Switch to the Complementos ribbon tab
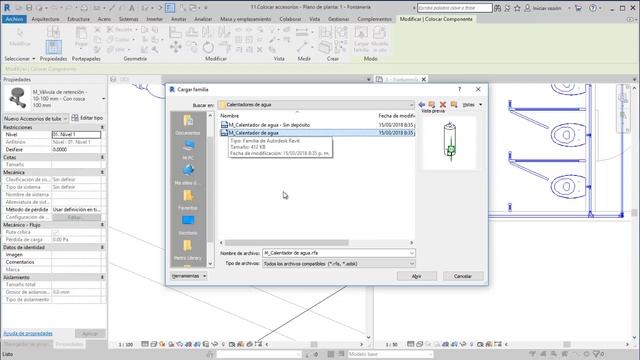Image resolution: width=640 pixels, height=360 pixels. click(x=374, y=19)
